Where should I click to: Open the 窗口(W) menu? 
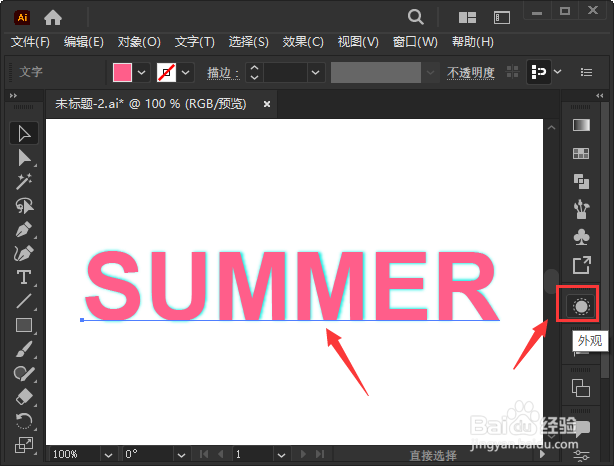click(x=415, y=42)
